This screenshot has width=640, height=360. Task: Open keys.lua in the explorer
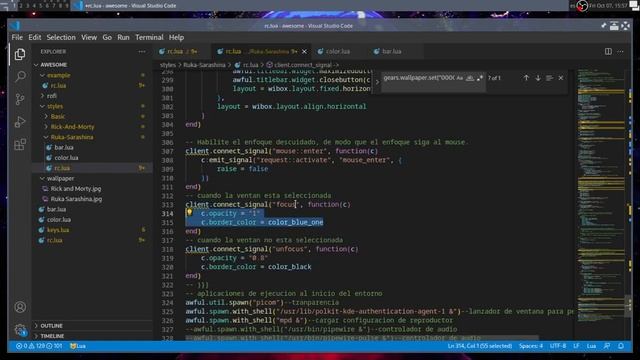click(58, 230)
